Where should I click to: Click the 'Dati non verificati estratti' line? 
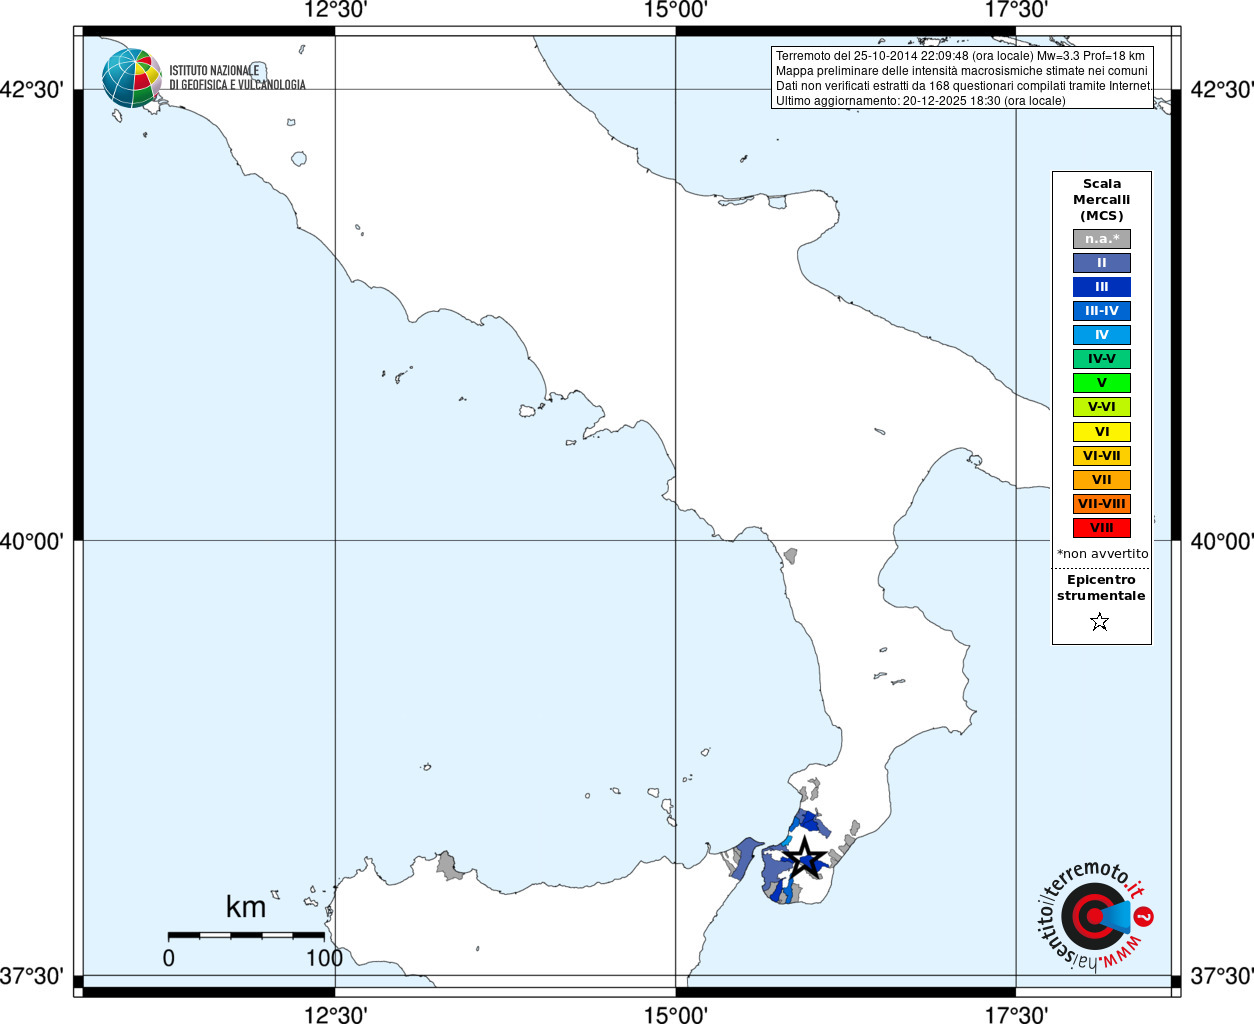coord(964,86)
